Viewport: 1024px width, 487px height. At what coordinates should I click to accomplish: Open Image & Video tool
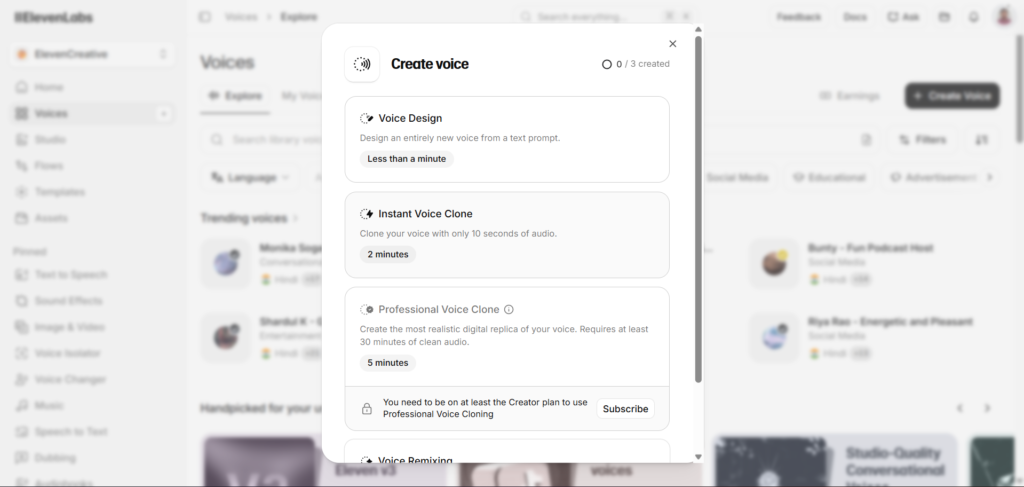92,327
